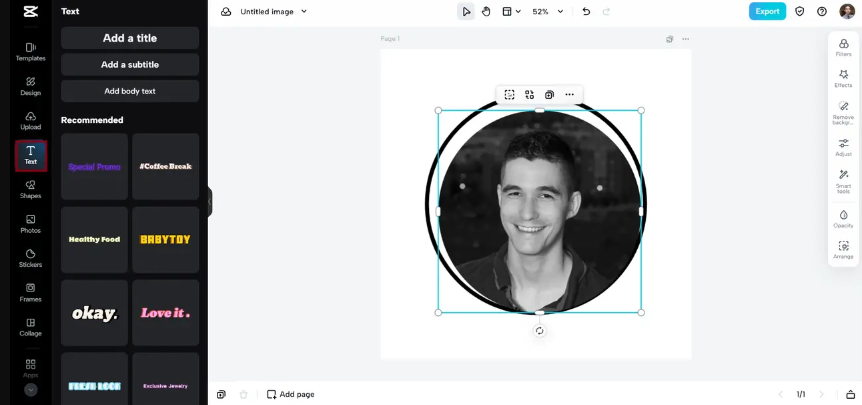Screen dimensions: 862x405
Task: Click the replace icon in floating toolbar
Action: click(x=529, y=95)
